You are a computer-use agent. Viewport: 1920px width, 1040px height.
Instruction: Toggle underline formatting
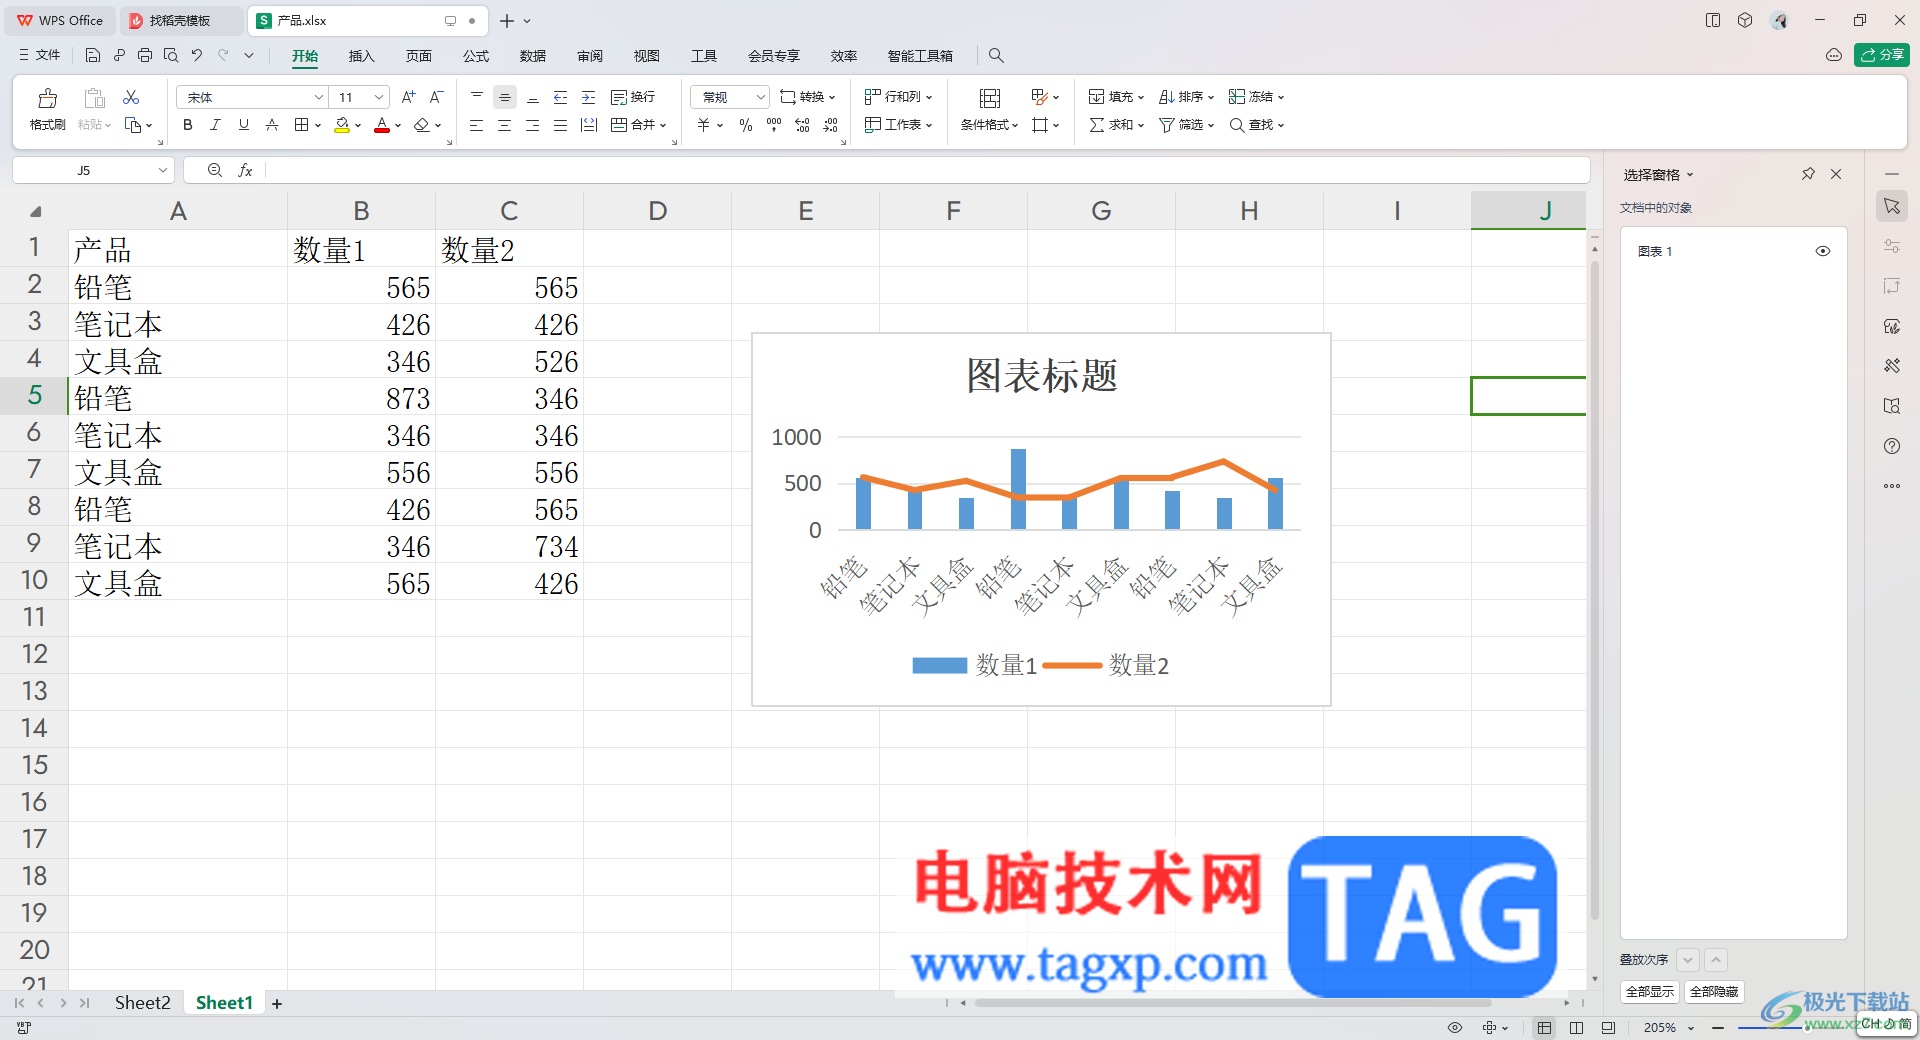tap(244, 125)
